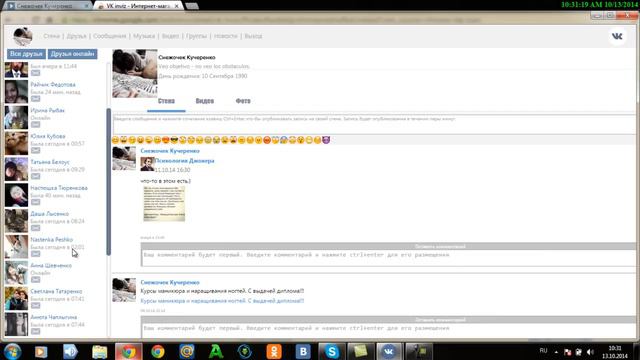Click the friends list scrollbar

[x=109, y=182]
